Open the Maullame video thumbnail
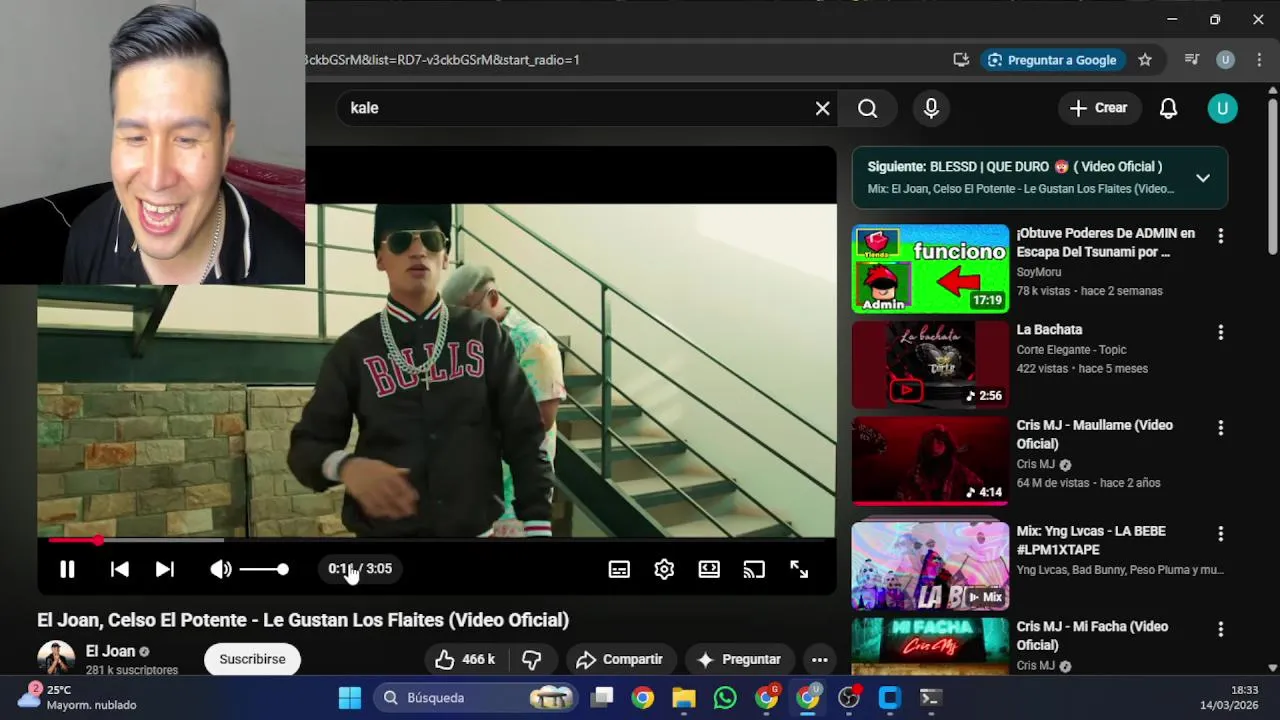The width and height of the screenshot is (1280, 720). pos(930,460)
